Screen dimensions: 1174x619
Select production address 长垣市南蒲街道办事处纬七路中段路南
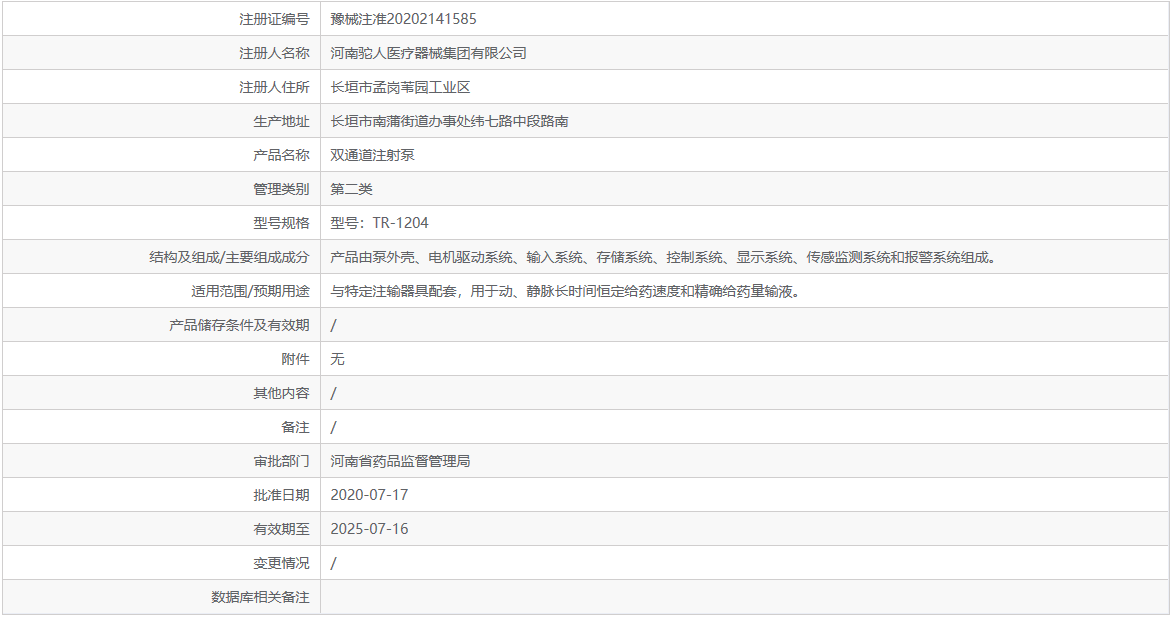point(449,121)
